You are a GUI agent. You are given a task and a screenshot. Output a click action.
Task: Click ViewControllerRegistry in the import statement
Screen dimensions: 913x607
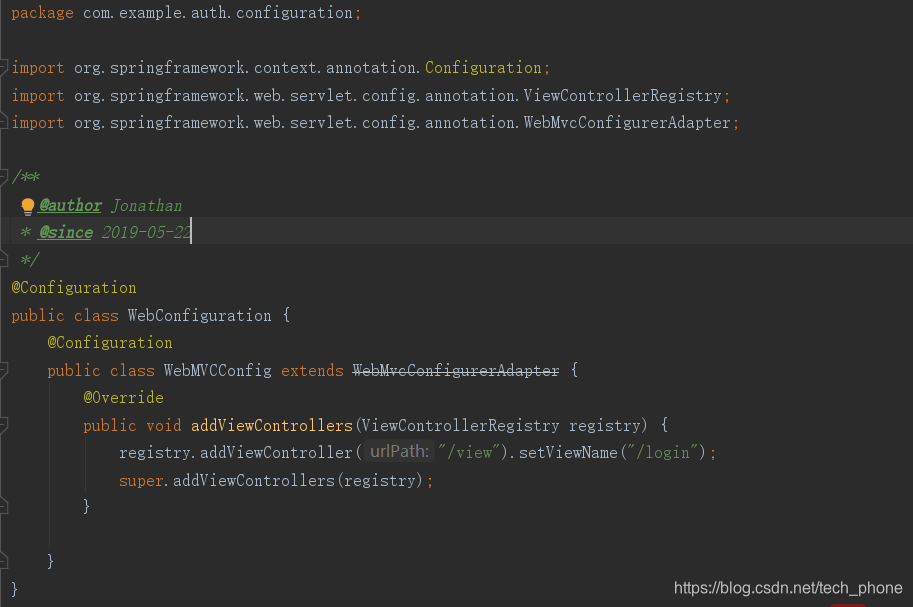[622, 96]
